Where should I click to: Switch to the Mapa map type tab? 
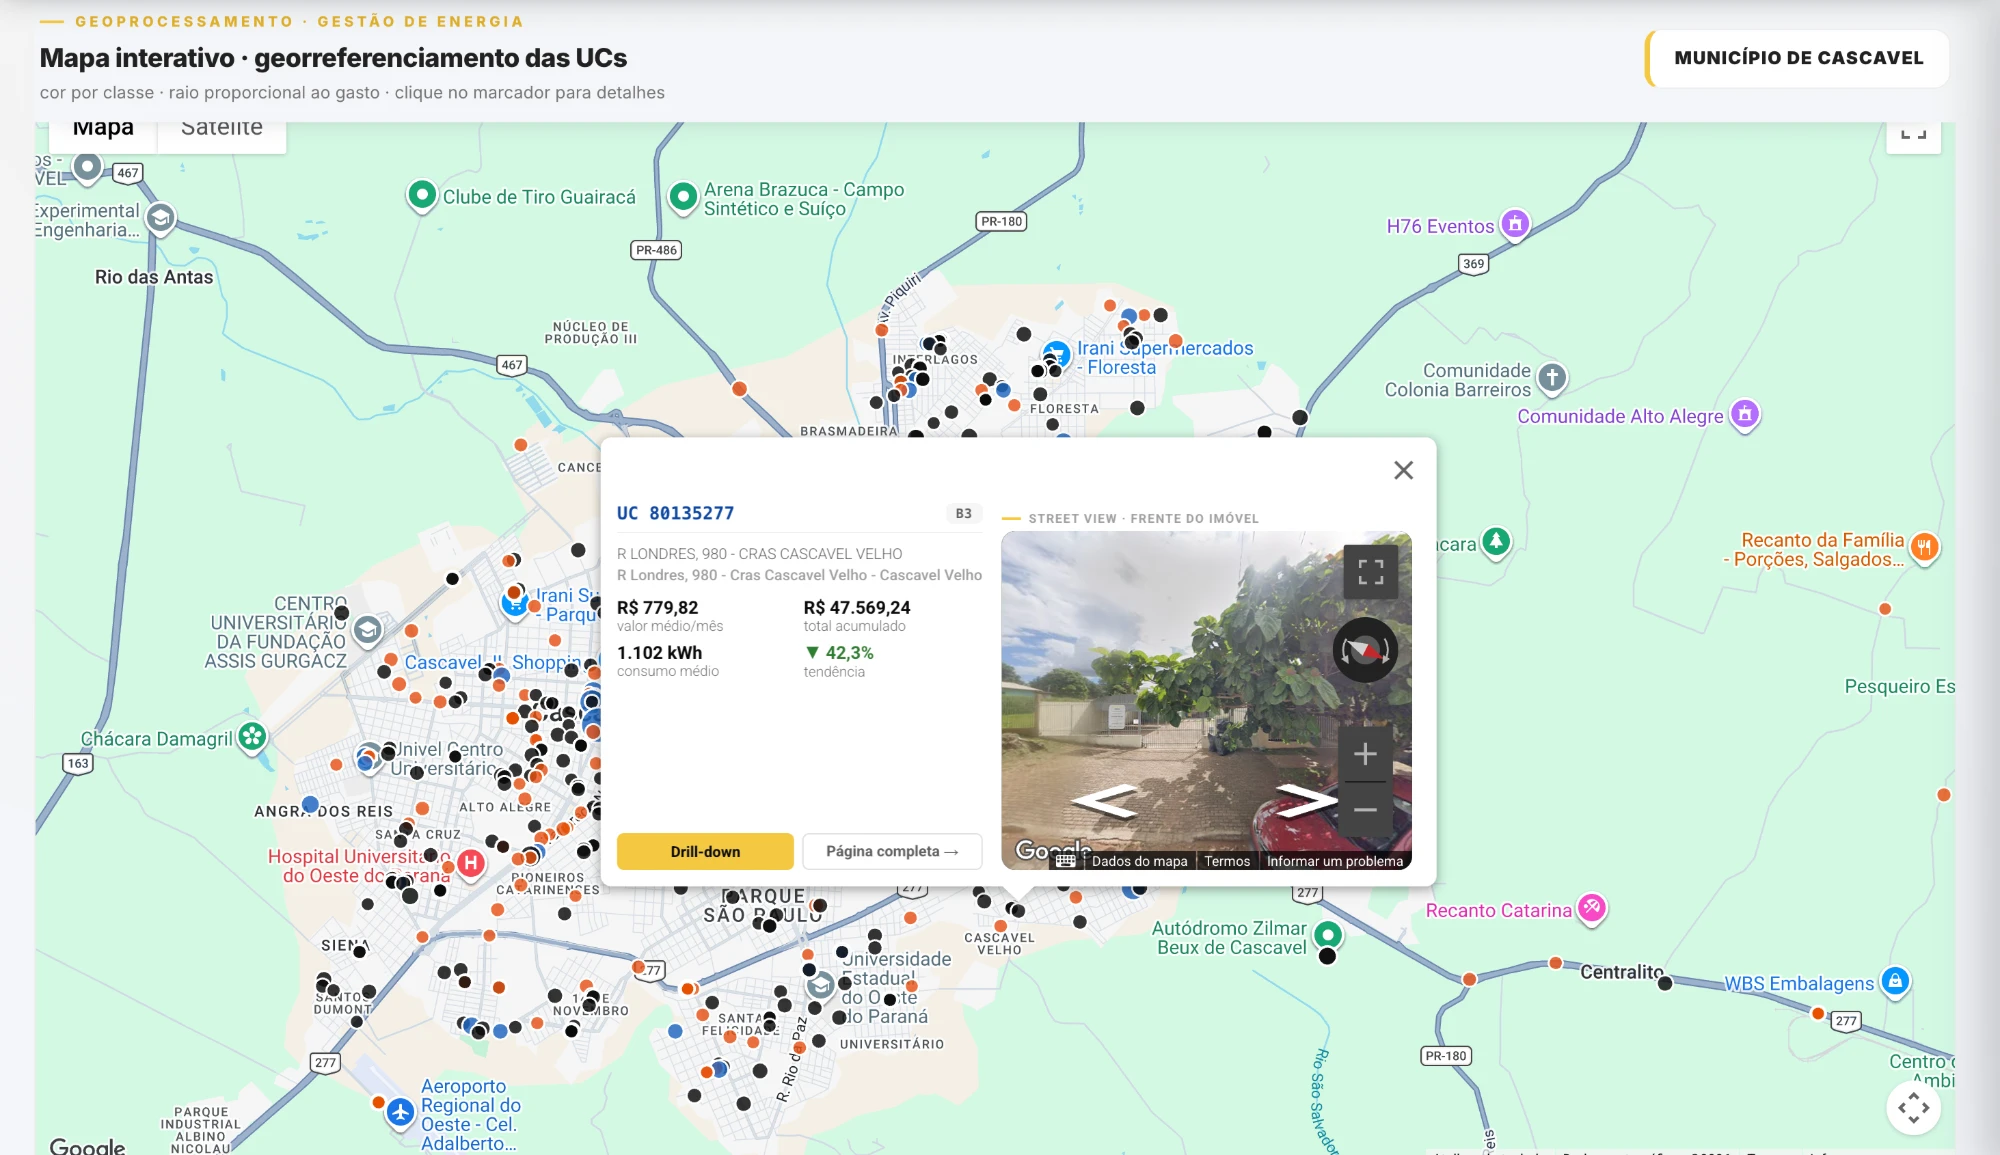coord(103,130)
